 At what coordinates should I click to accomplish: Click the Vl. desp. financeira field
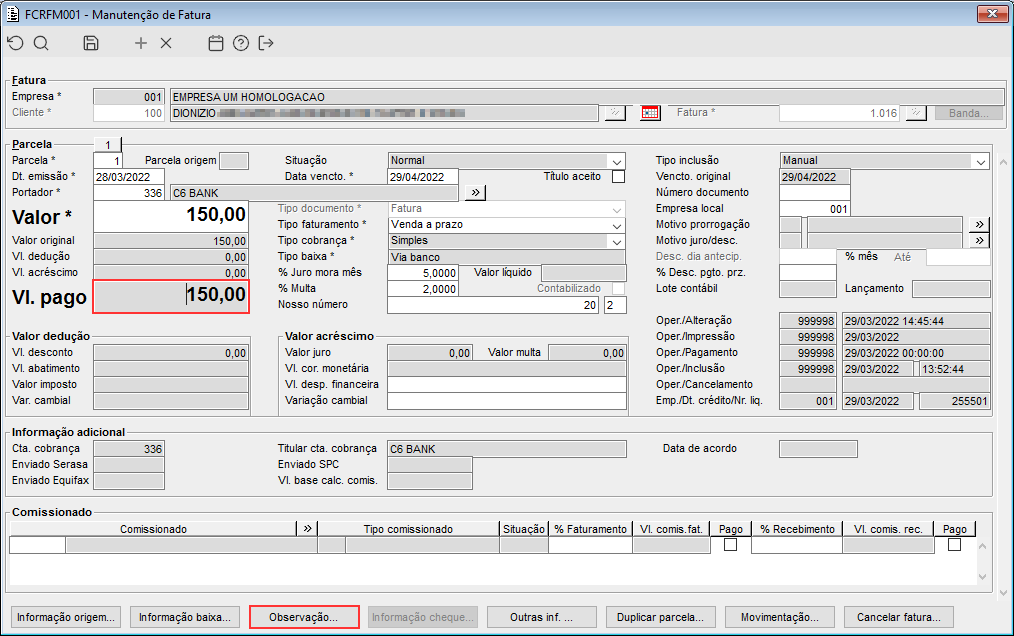point(507,385)
